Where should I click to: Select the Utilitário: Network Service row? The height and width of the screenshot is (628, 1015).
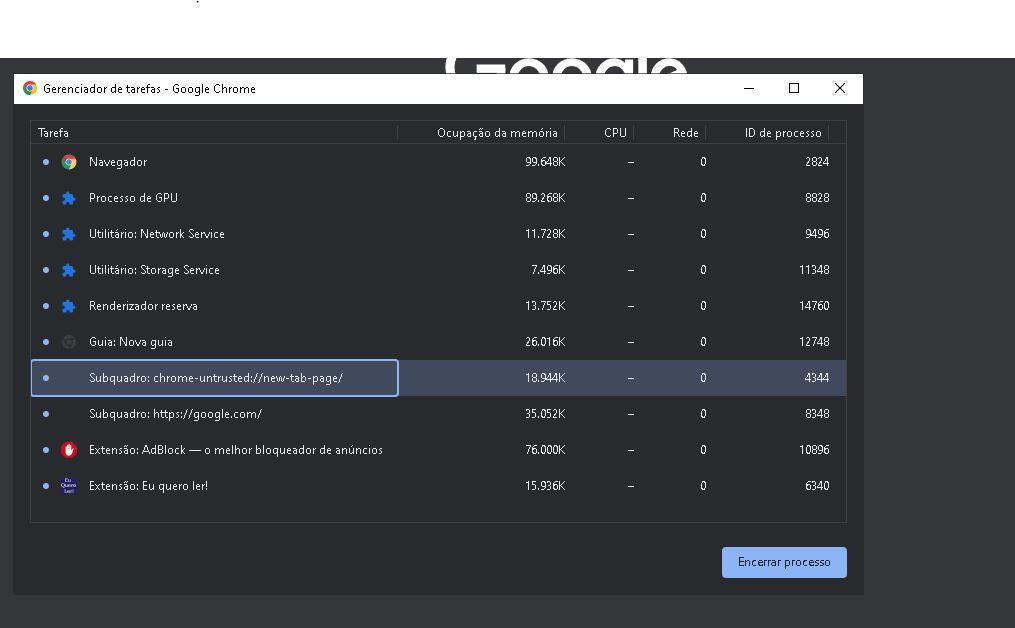[438, 234]
